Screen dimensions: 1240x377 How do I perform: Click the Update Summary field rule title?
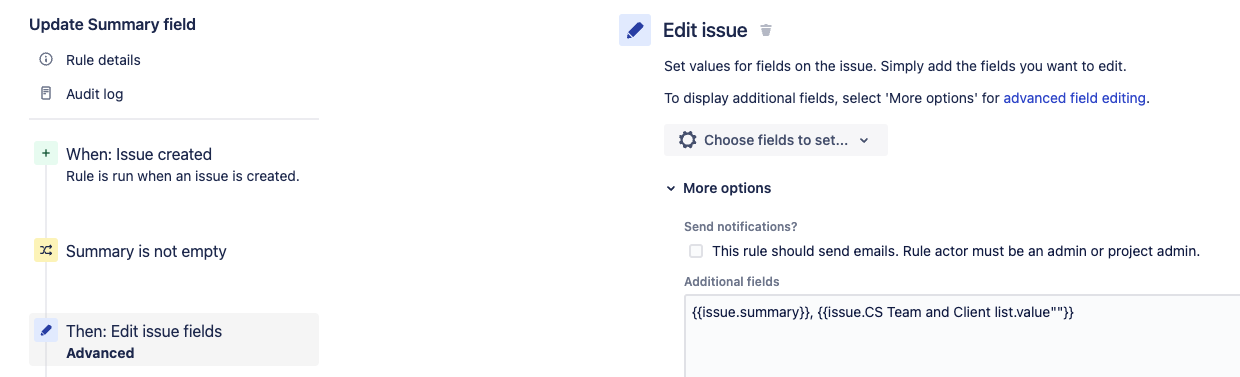click(113, 24)
